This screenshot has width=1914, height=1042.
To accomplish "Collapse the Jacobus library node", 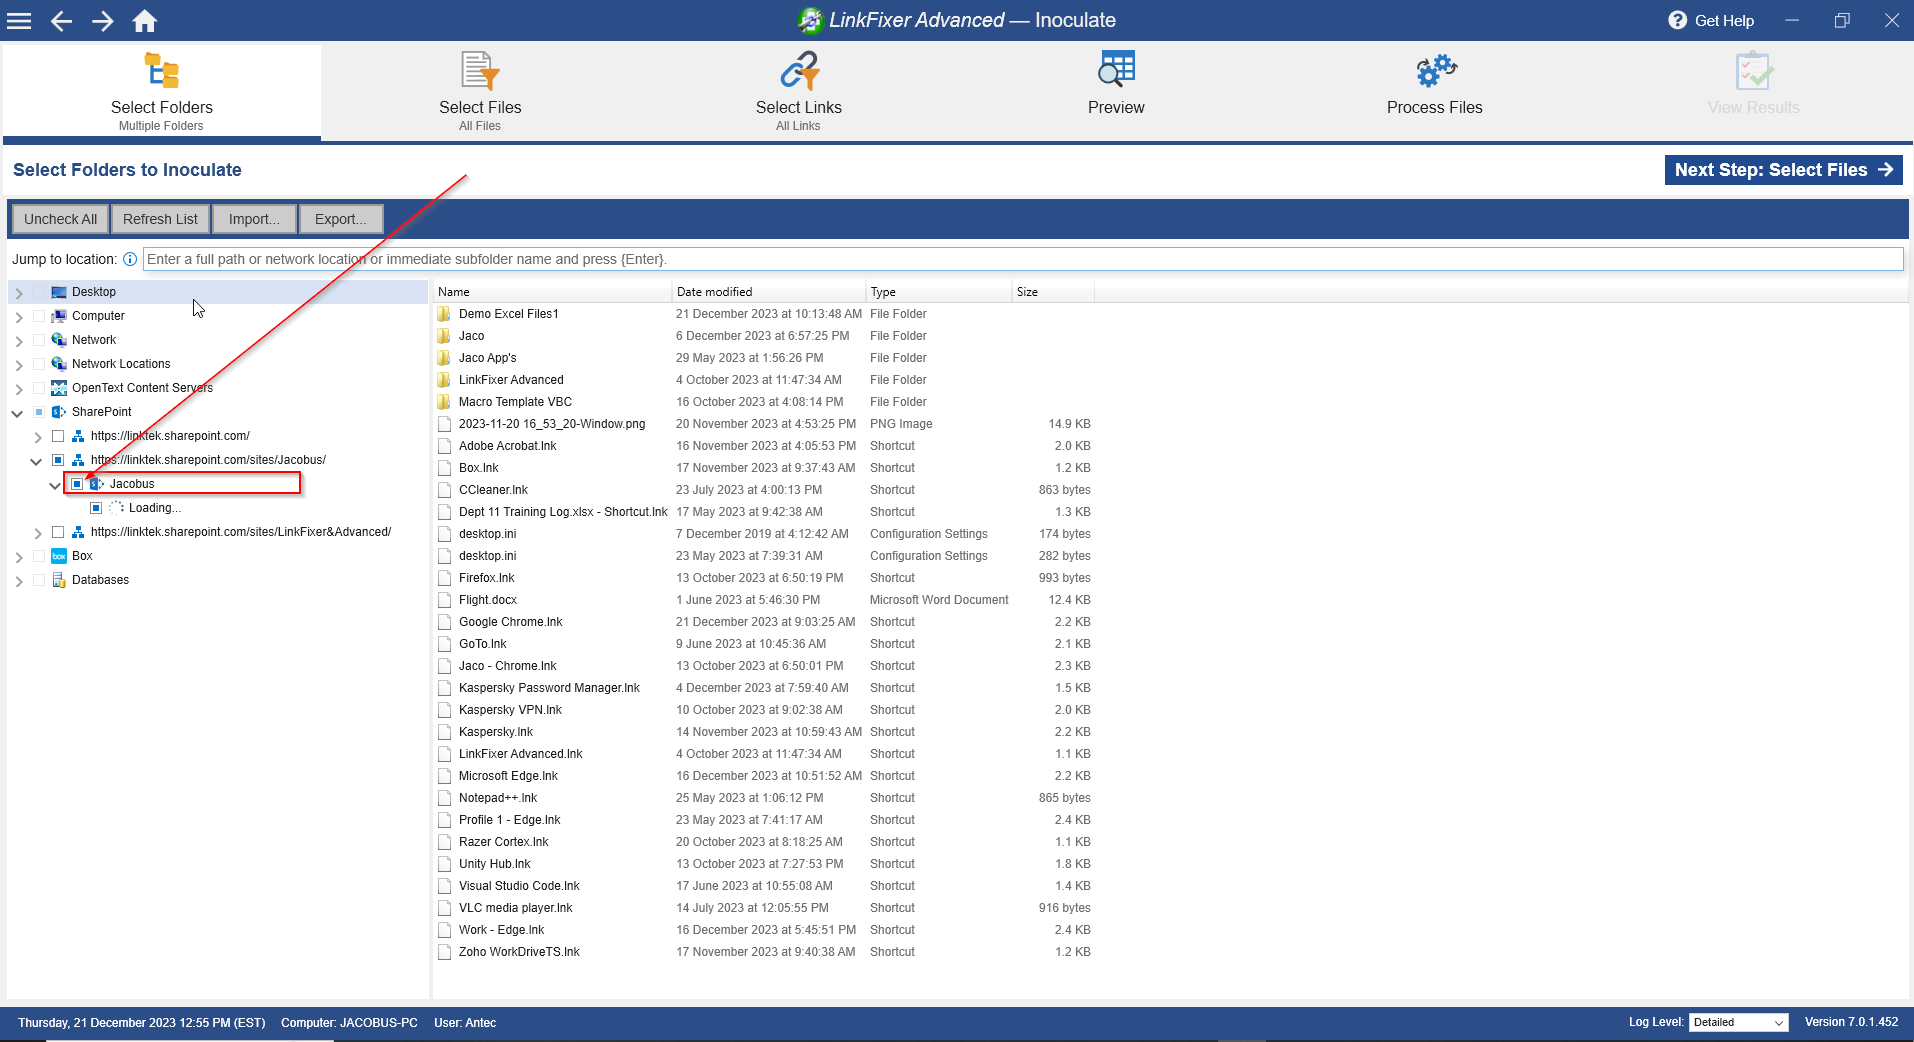I will (55, 485).
